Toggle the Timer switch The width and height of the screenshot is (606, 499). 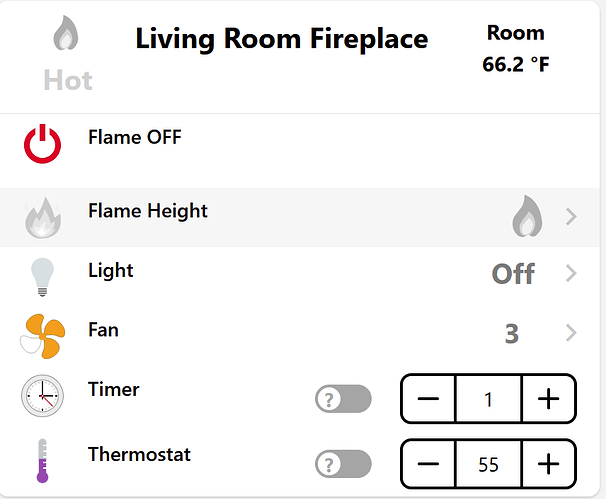tap(343, 399)
